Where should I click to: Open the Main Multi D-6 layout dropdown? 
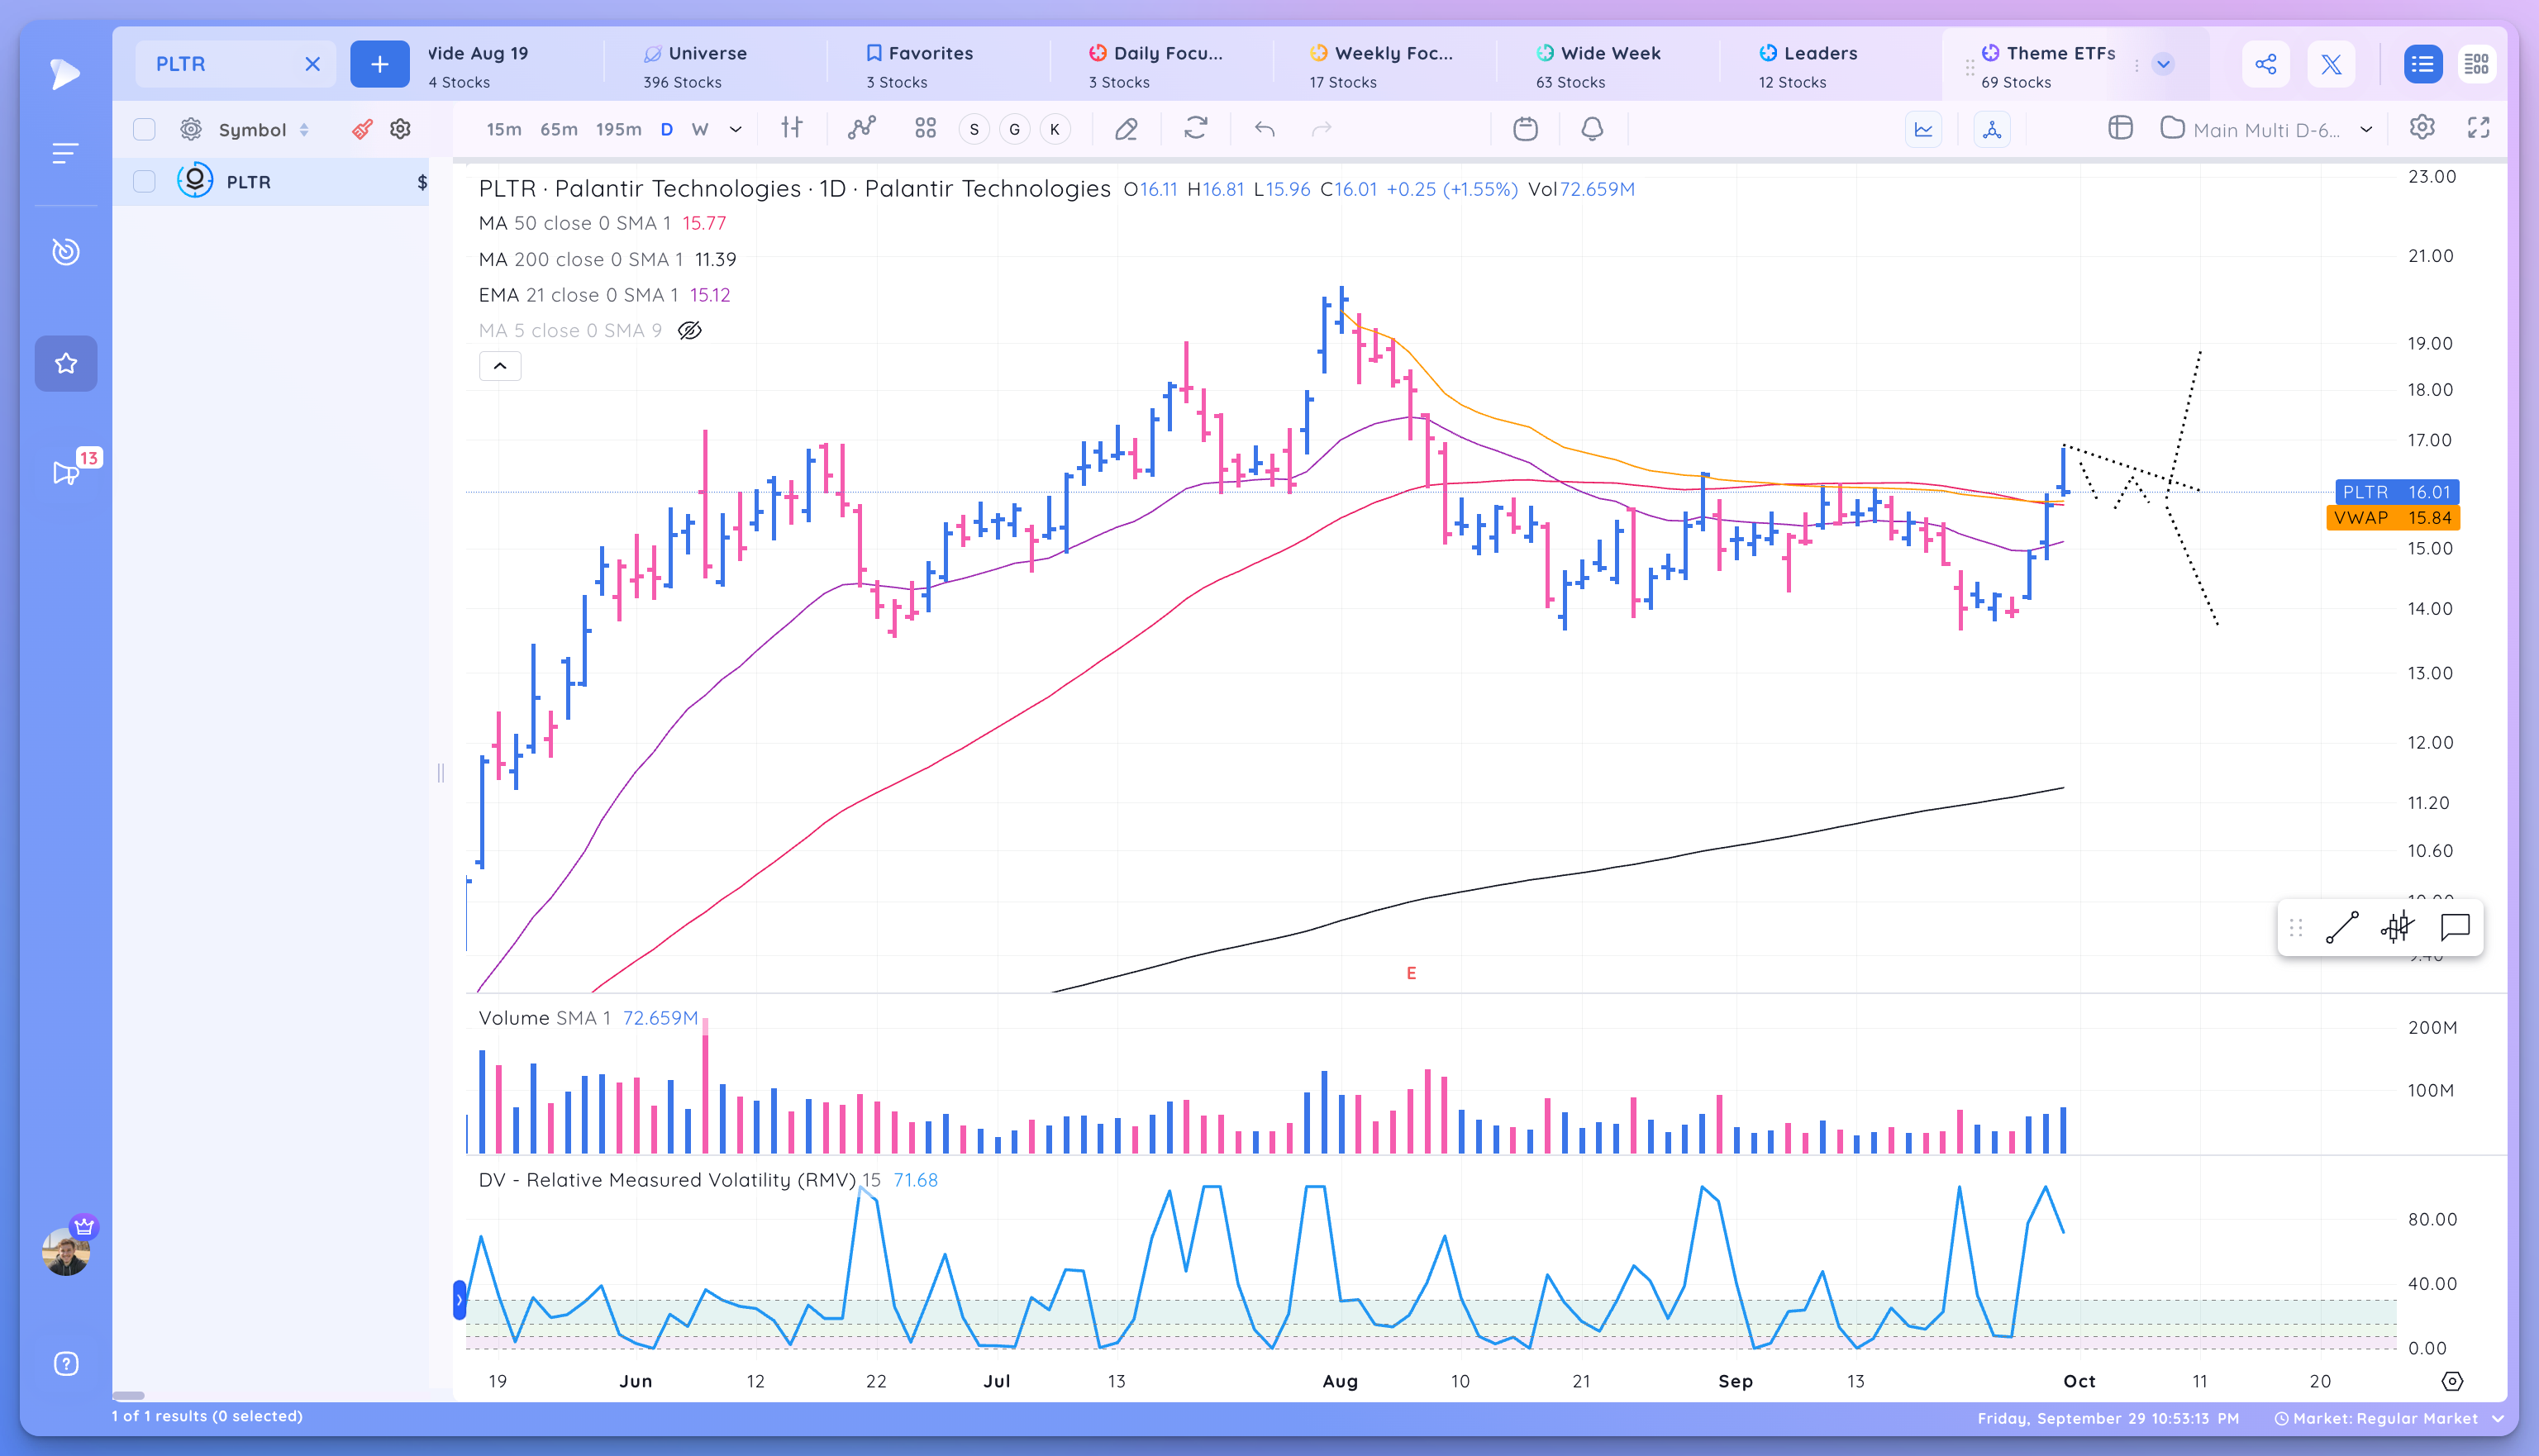point(2267,129)
